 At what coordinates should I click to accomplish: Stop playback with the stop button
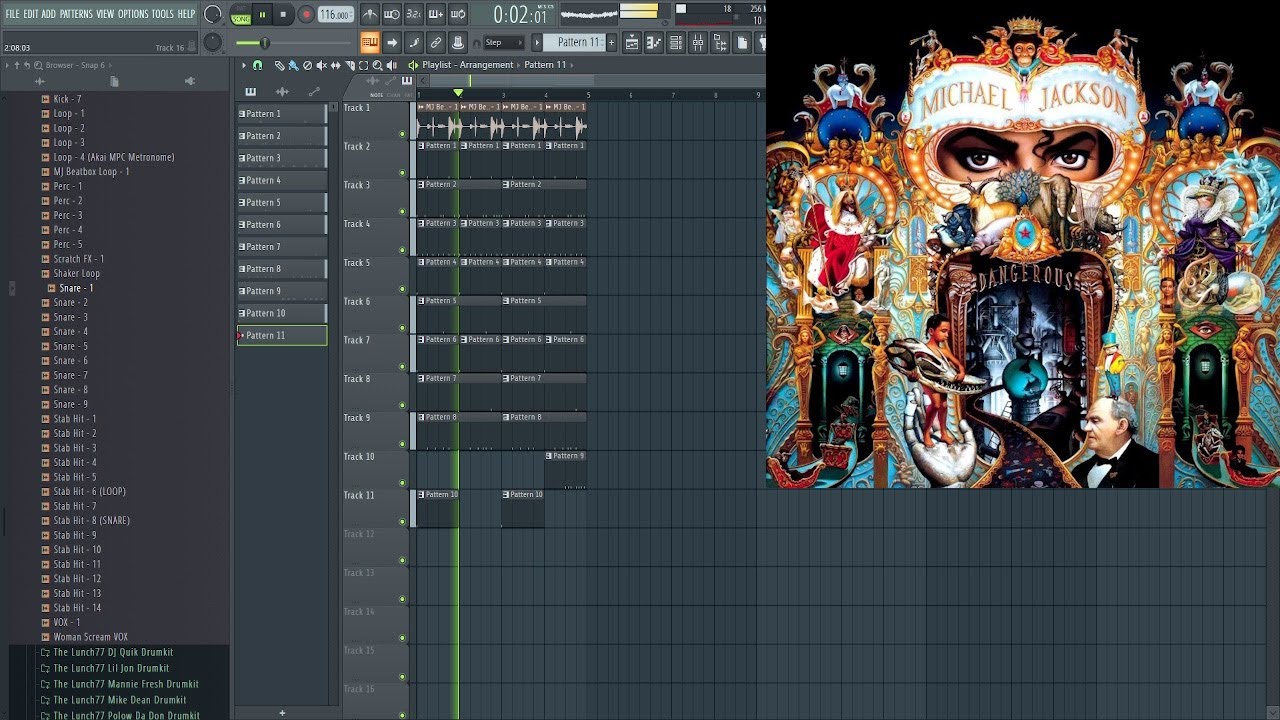click(283, 14)
